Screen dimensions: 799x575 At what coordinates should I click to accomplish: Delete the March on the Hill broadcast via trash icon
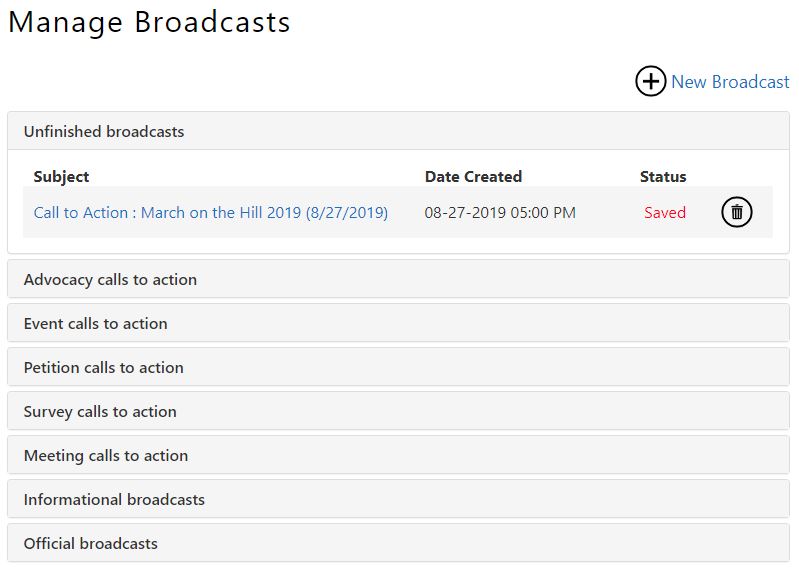coord(736,212)
